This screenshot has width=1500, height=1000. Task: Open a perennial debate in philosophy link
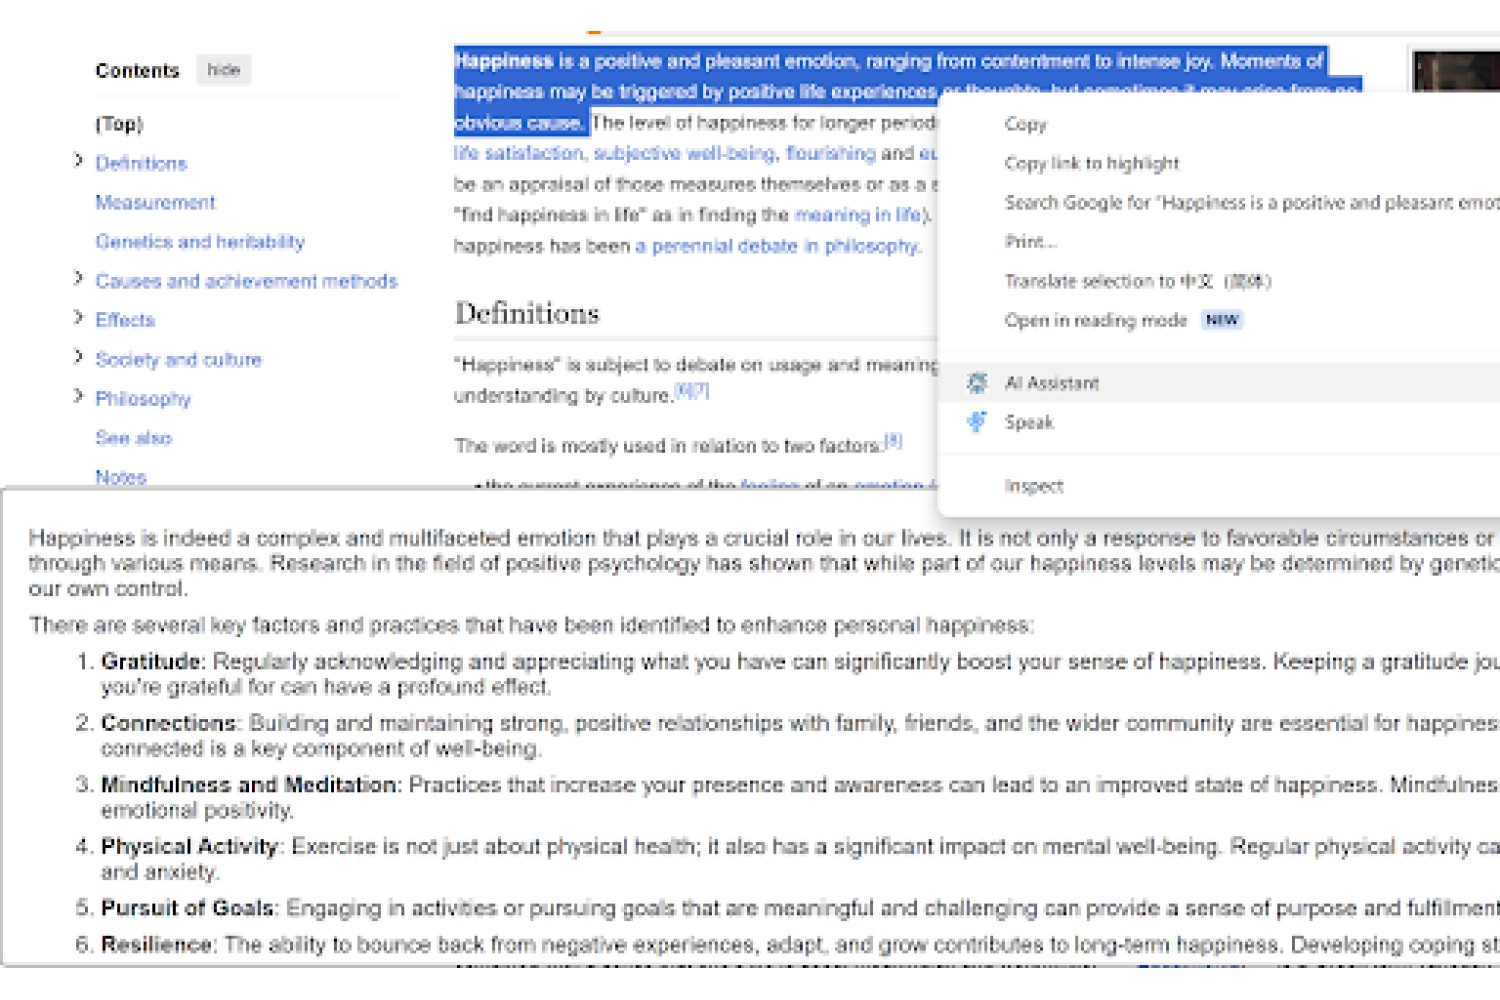(x=776, y=246)
